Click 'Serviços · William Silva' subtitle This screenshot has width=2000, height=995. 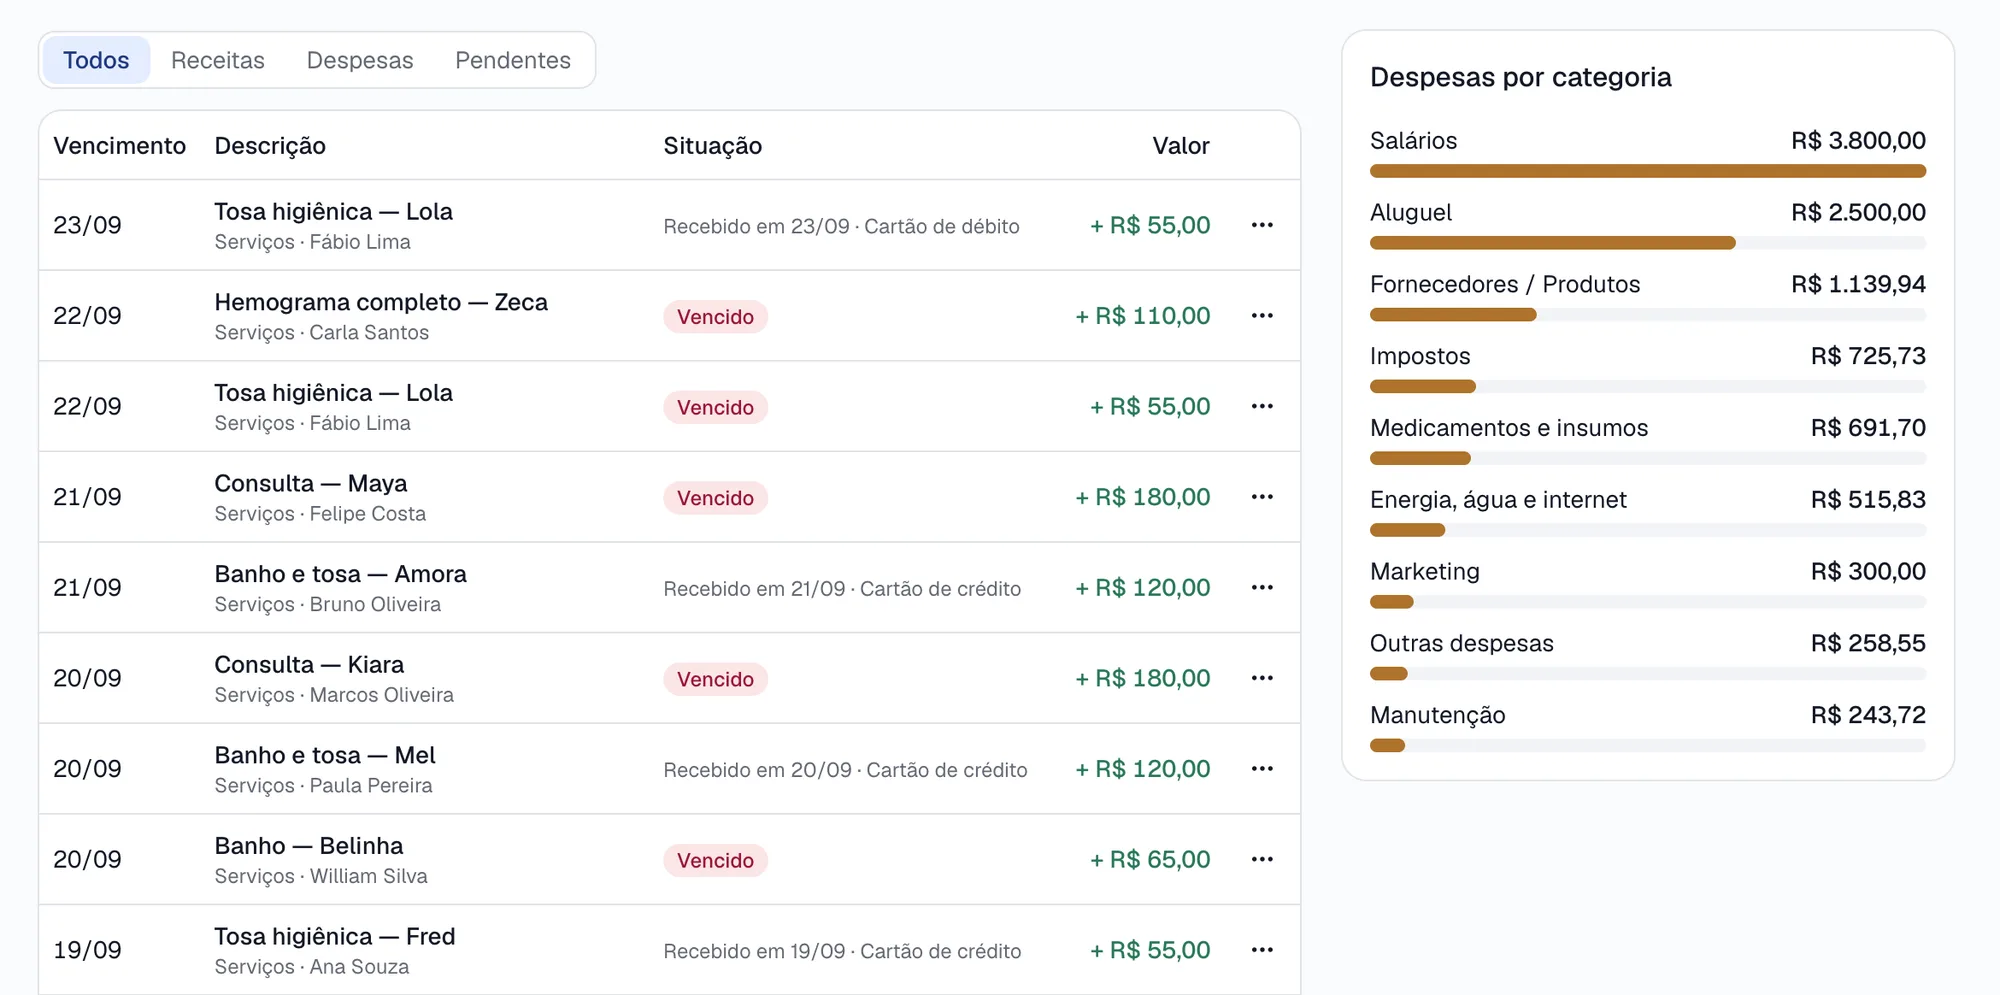click(321, 877)
